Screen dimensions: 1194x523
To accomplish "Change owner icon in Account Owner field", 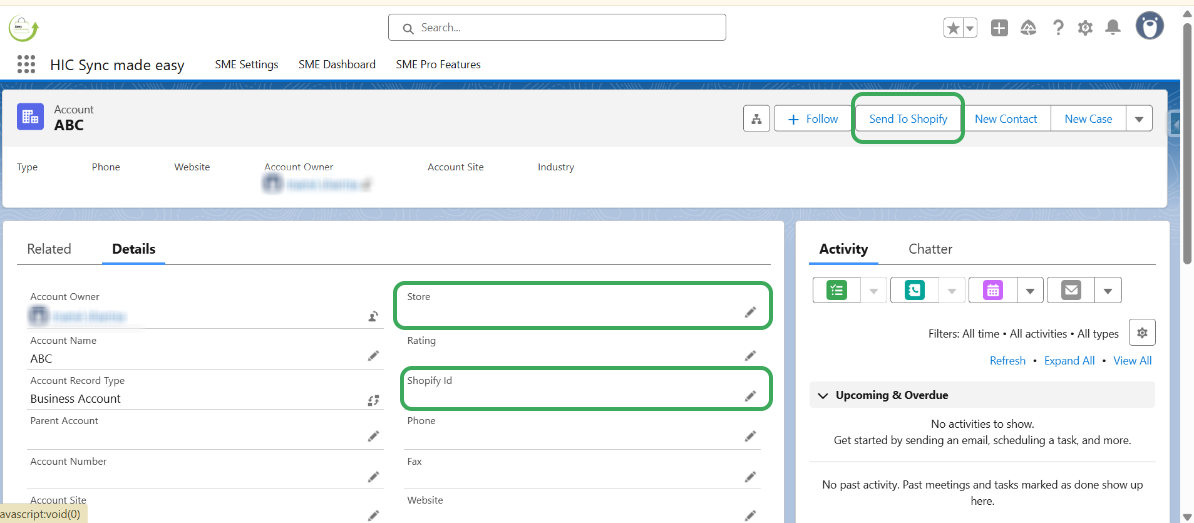I will tap(373, 316).
